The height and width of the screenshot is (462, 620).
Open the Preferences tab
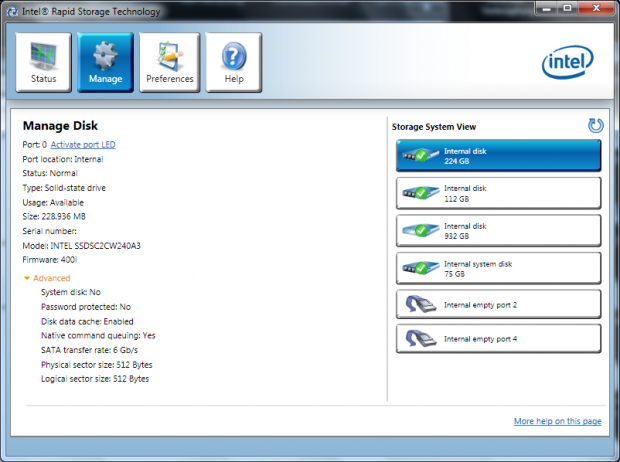pos(170,62)
